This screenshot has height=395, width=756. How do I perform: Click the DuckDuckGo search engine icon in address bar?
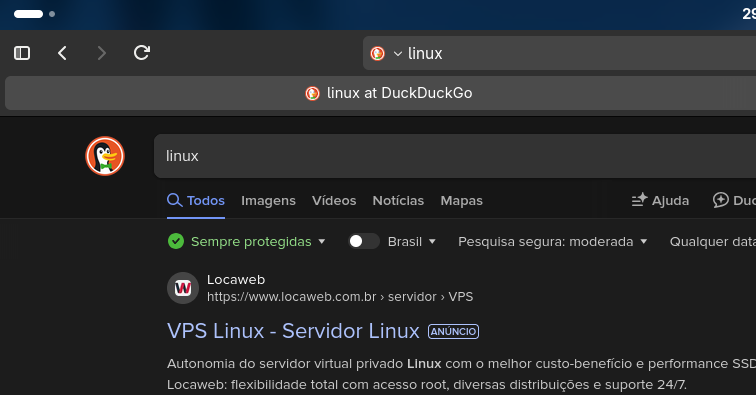(378, 53)
